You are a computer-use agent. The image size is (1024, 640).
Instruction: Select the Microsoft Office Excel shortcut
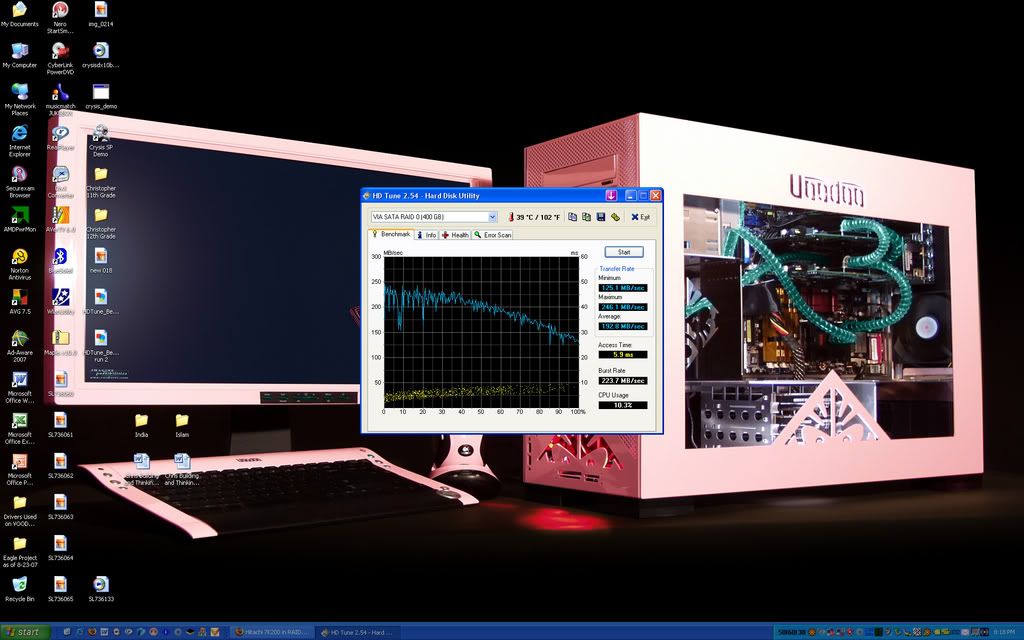[20, 429]
